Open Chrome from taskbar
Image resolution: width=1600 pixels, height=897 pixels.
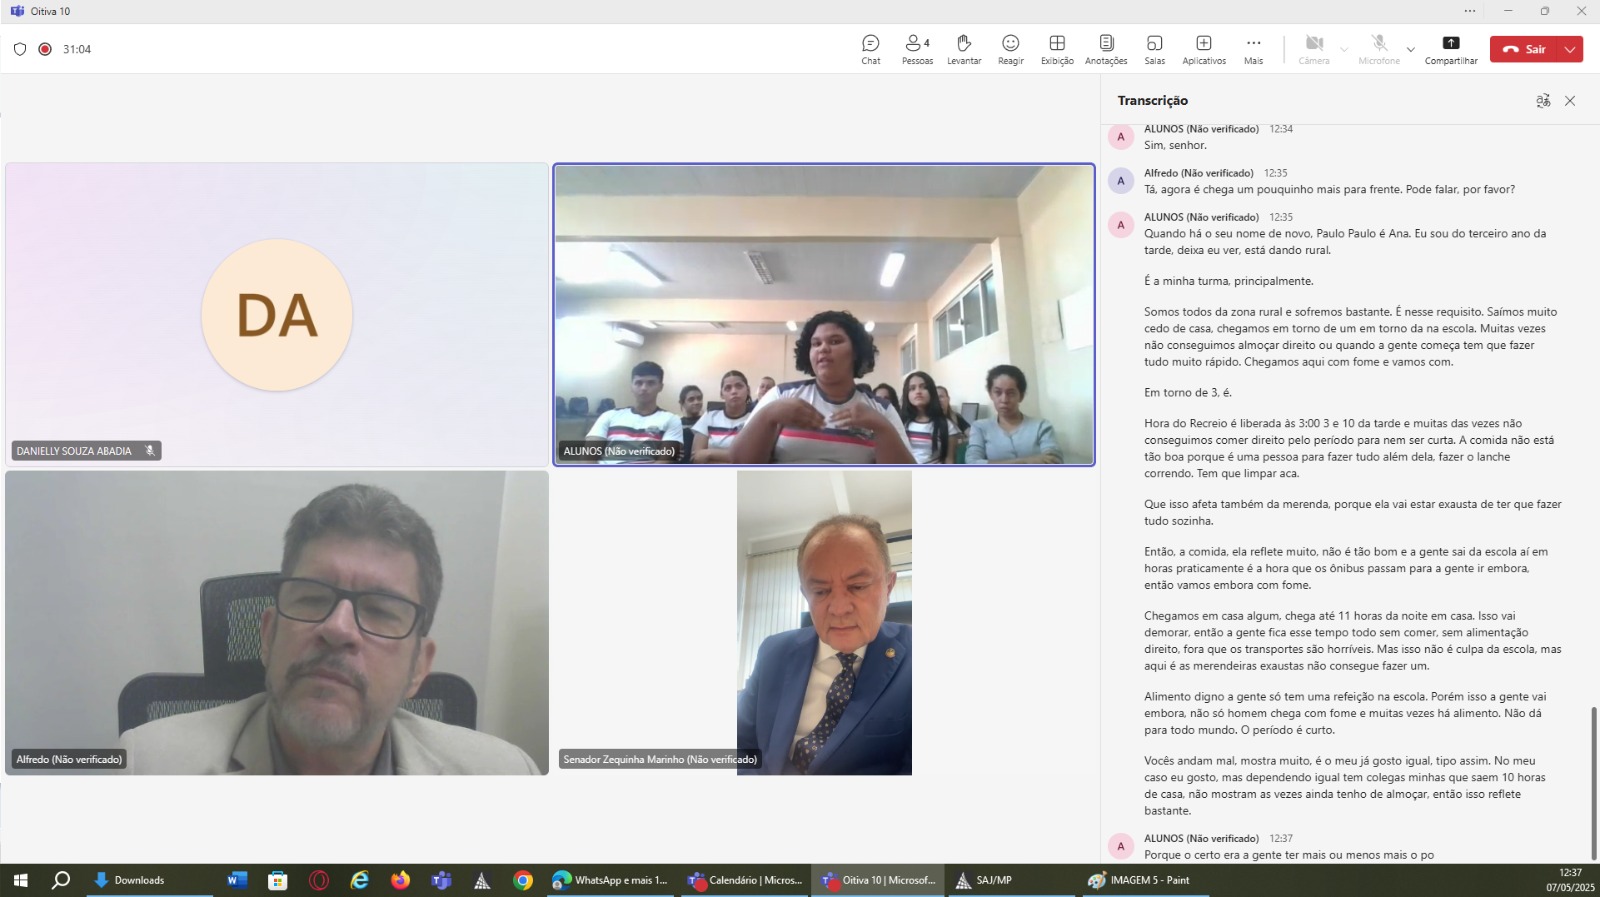(523, 880)
